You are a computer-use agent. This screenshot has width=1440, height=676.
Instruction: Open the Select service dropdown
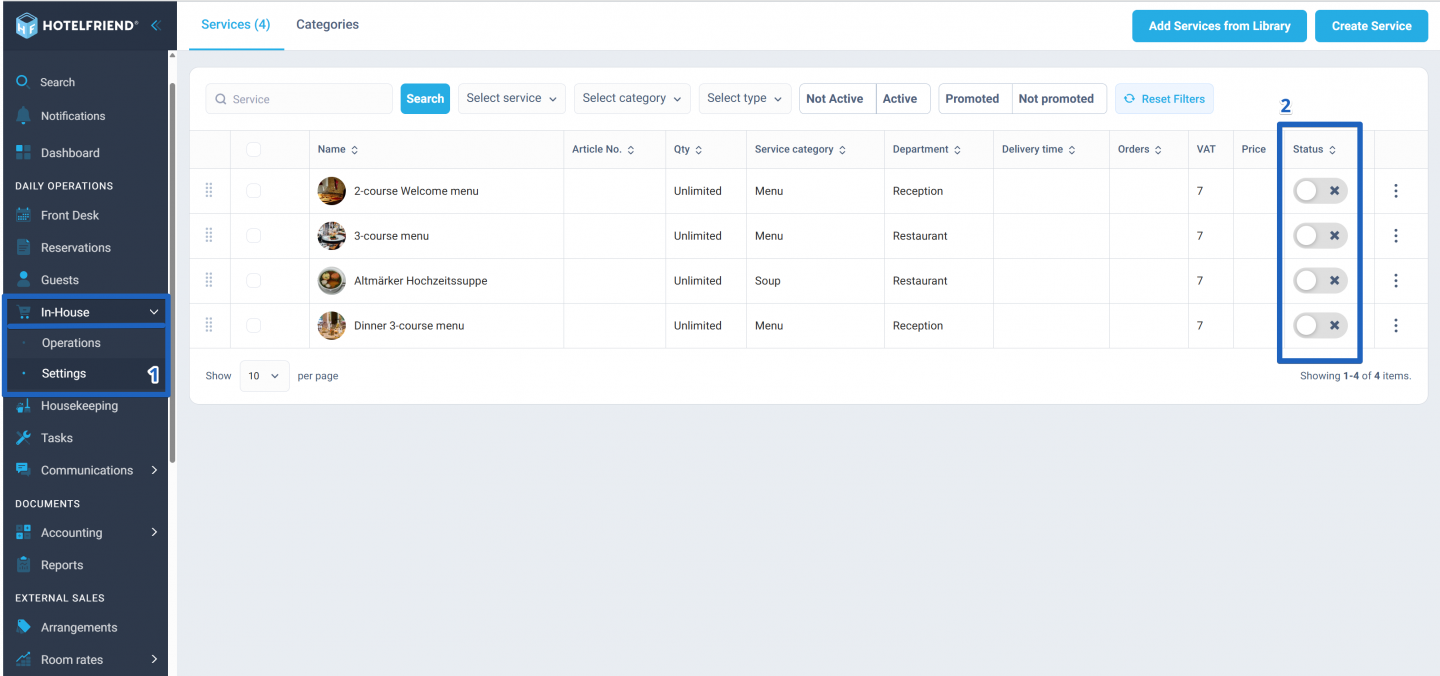click(x=512, y=98)
